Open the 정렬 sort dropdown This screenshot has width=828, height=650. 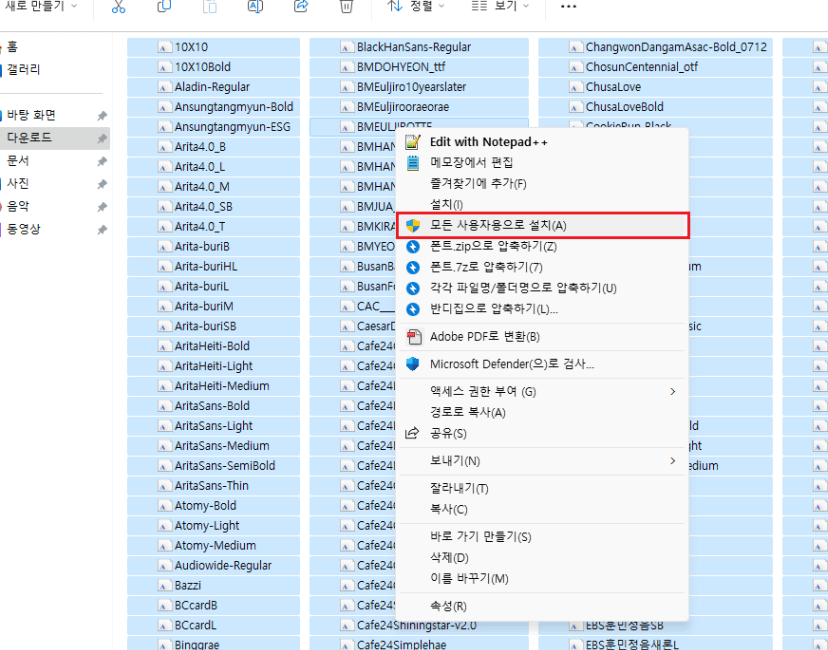tap(416, 6)
